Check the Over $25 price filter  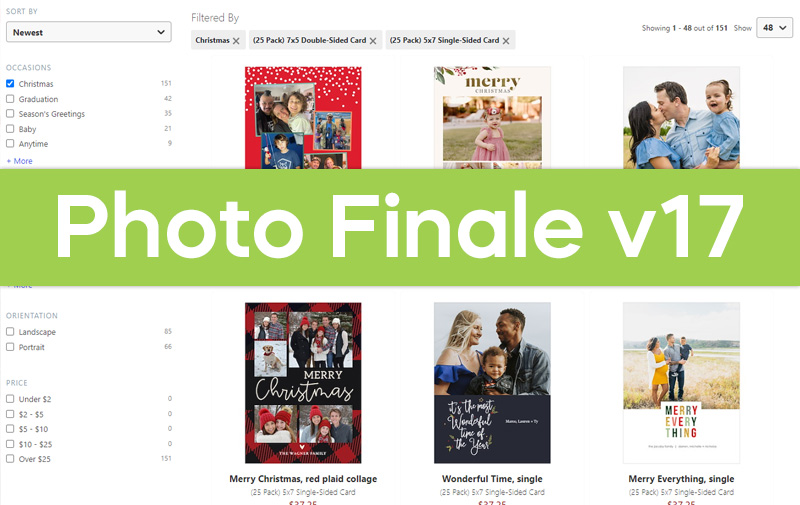[x=10, y=459]
